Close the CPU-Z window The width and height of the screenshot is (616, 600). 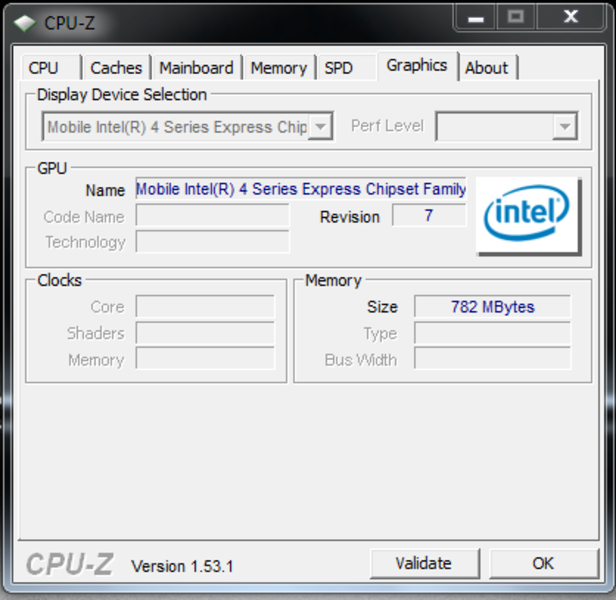(570, 17)
